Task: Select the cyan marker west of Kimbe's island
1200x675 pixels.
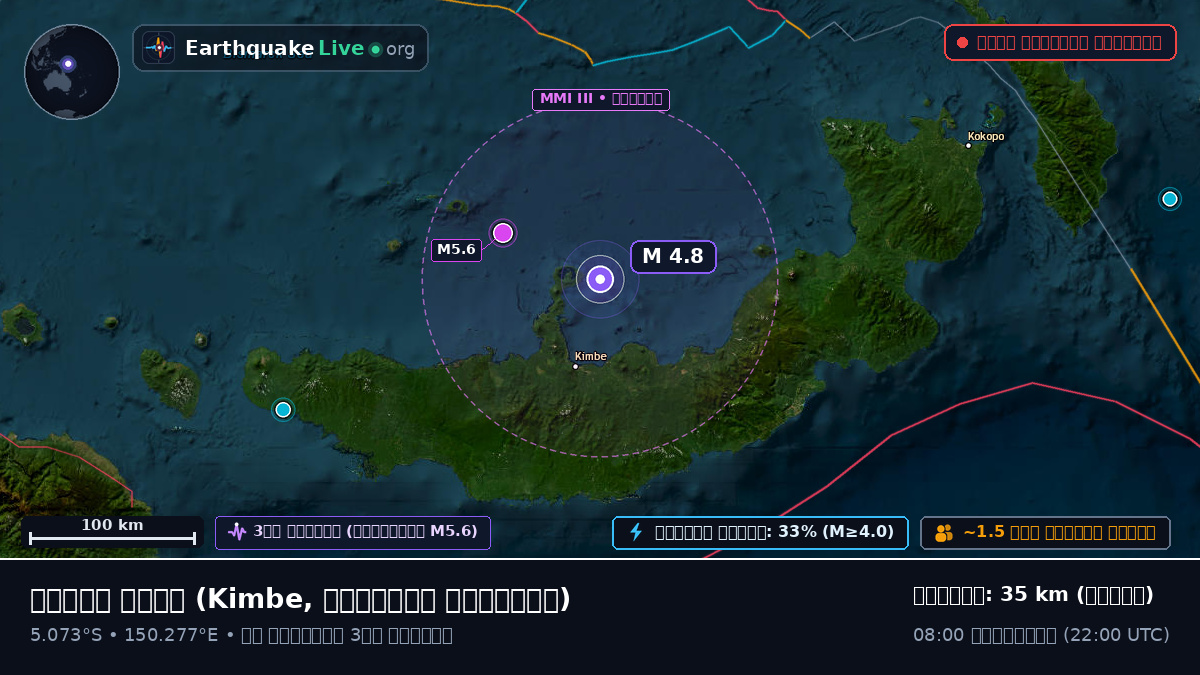Action: tap(283, 409)
